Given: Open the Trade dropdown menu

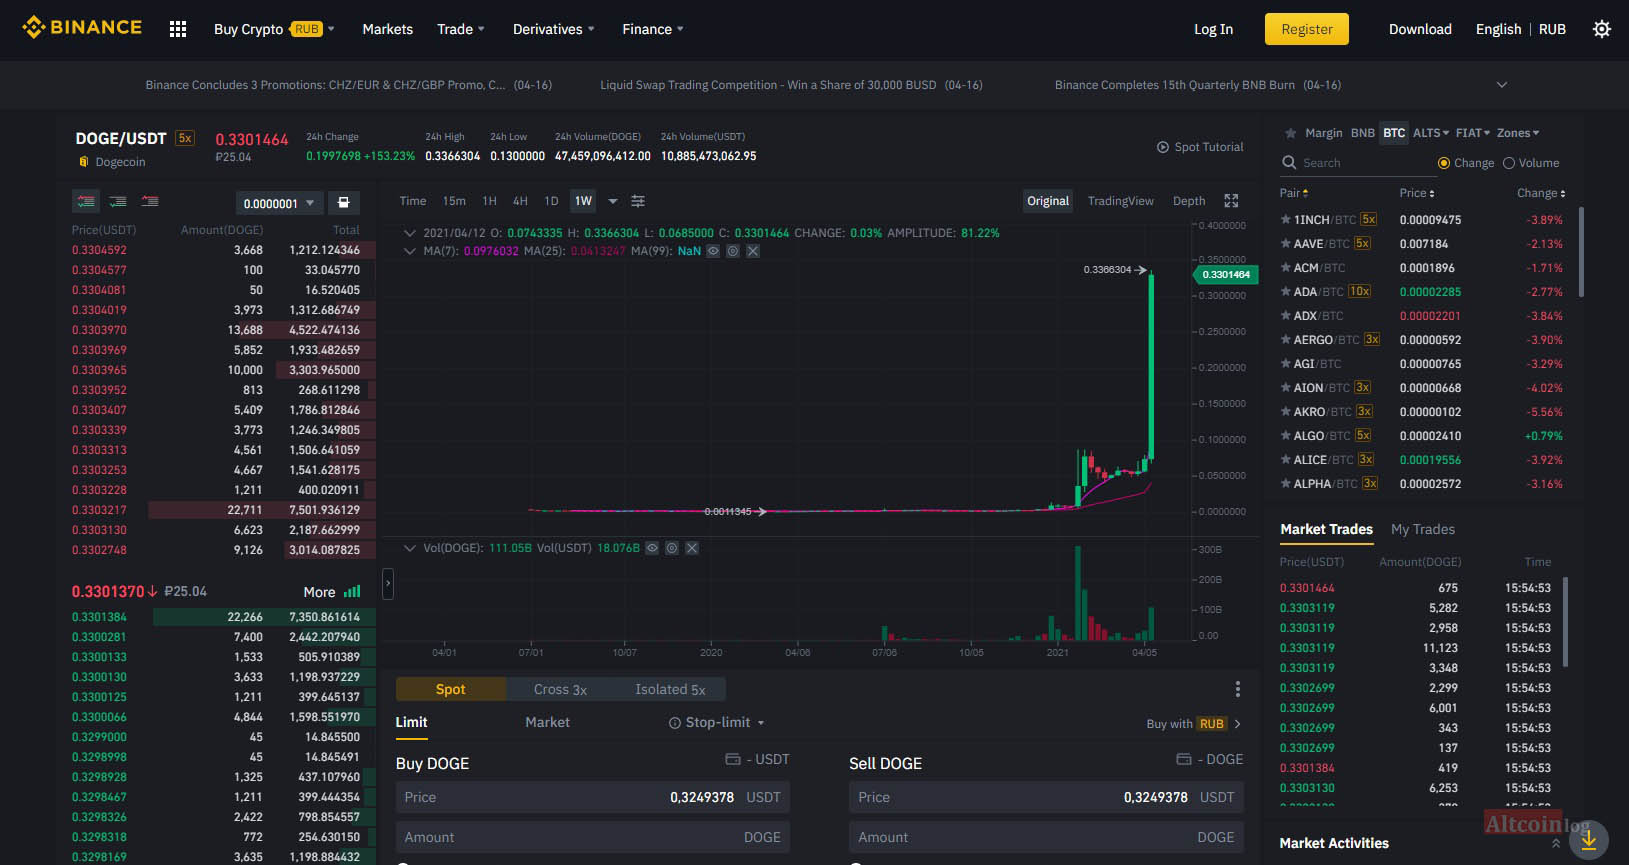Looking at the screenshot, I should pos(460,29).
